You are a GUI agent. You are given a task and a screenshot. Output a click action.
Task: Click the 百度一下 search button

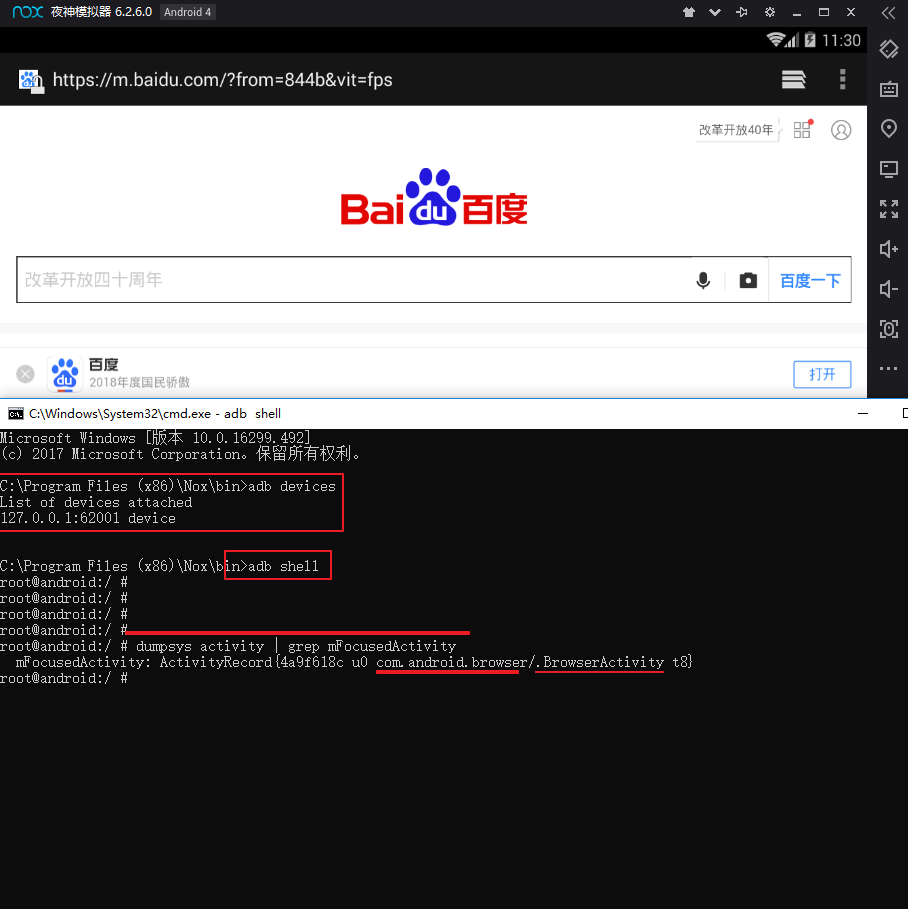click(x=810, y=281)
